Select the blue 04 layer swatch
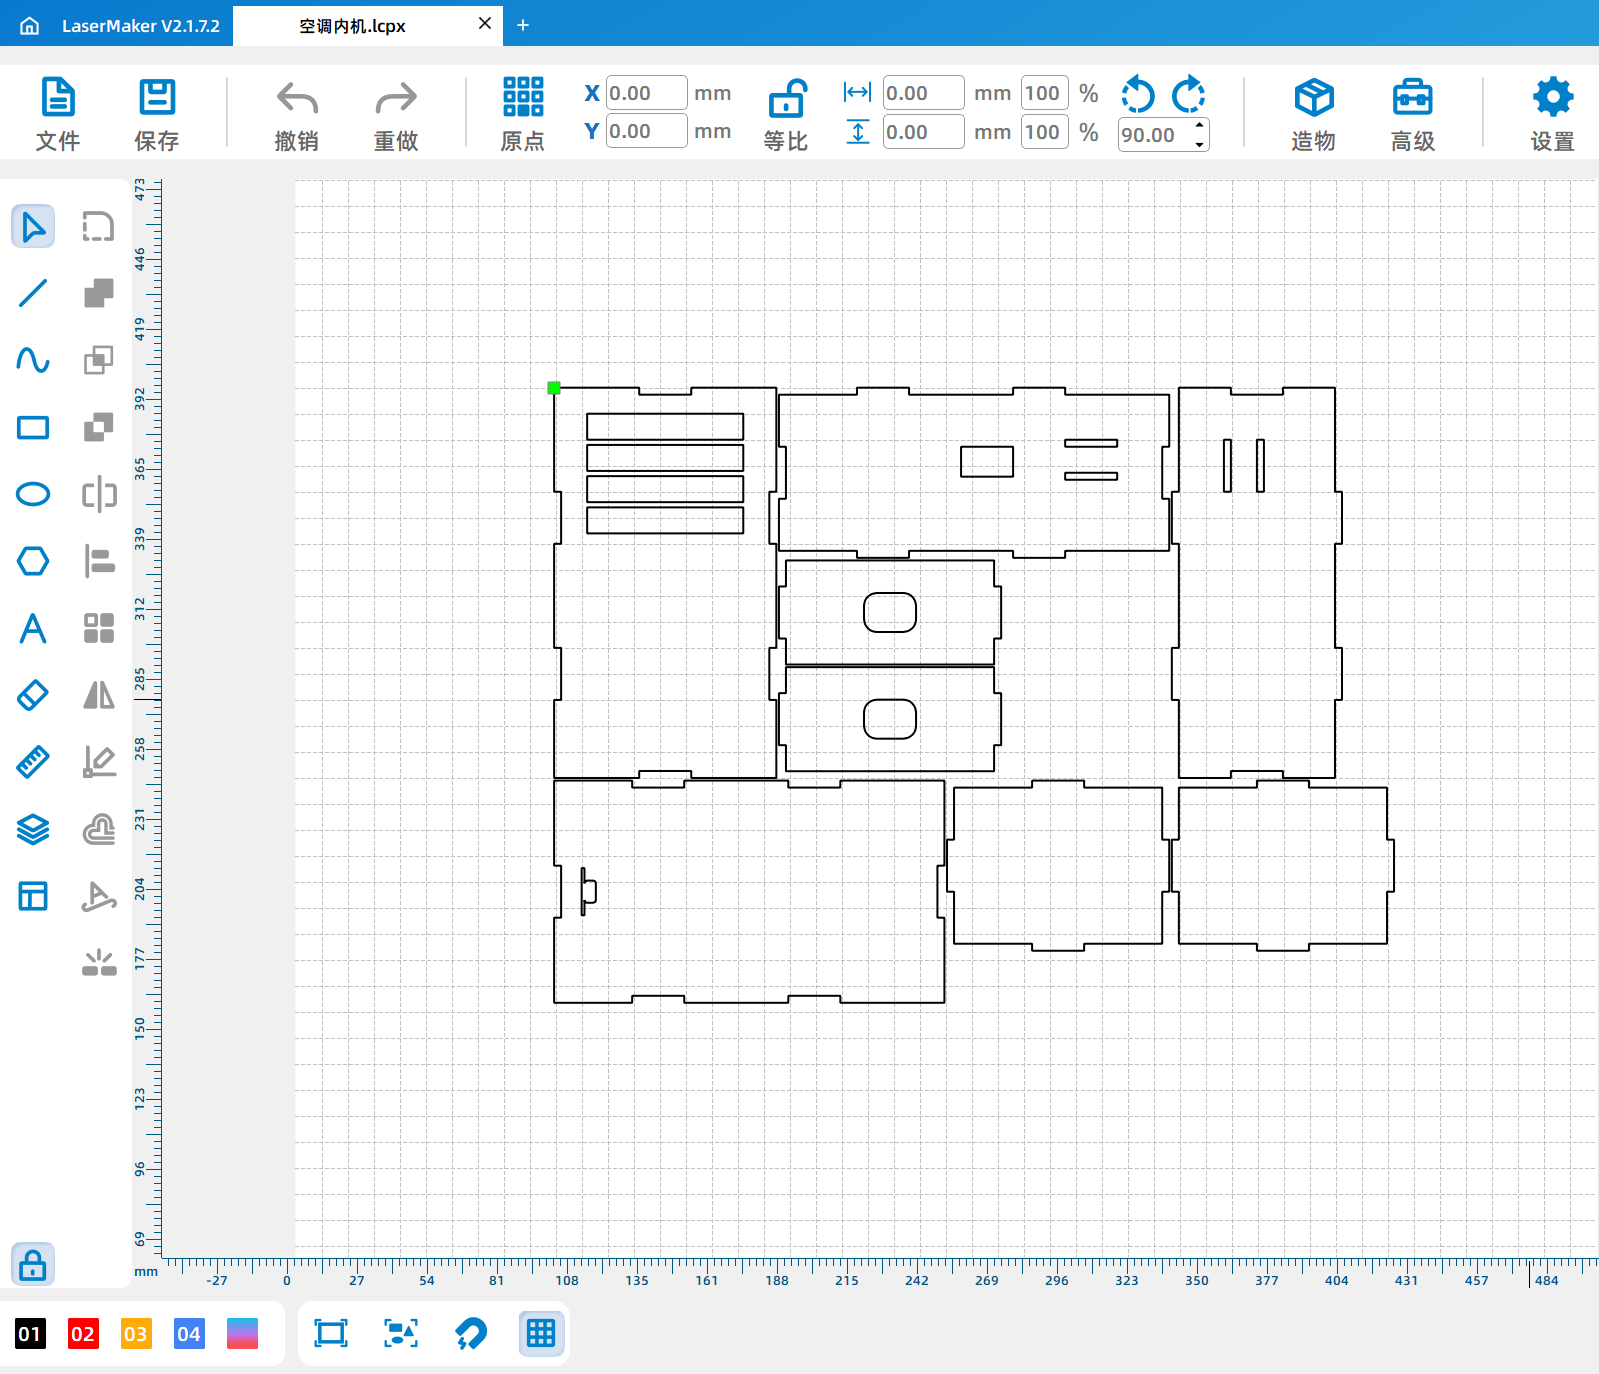The height and width of the screenshot is (1374, 1599). coord(189,1333)
